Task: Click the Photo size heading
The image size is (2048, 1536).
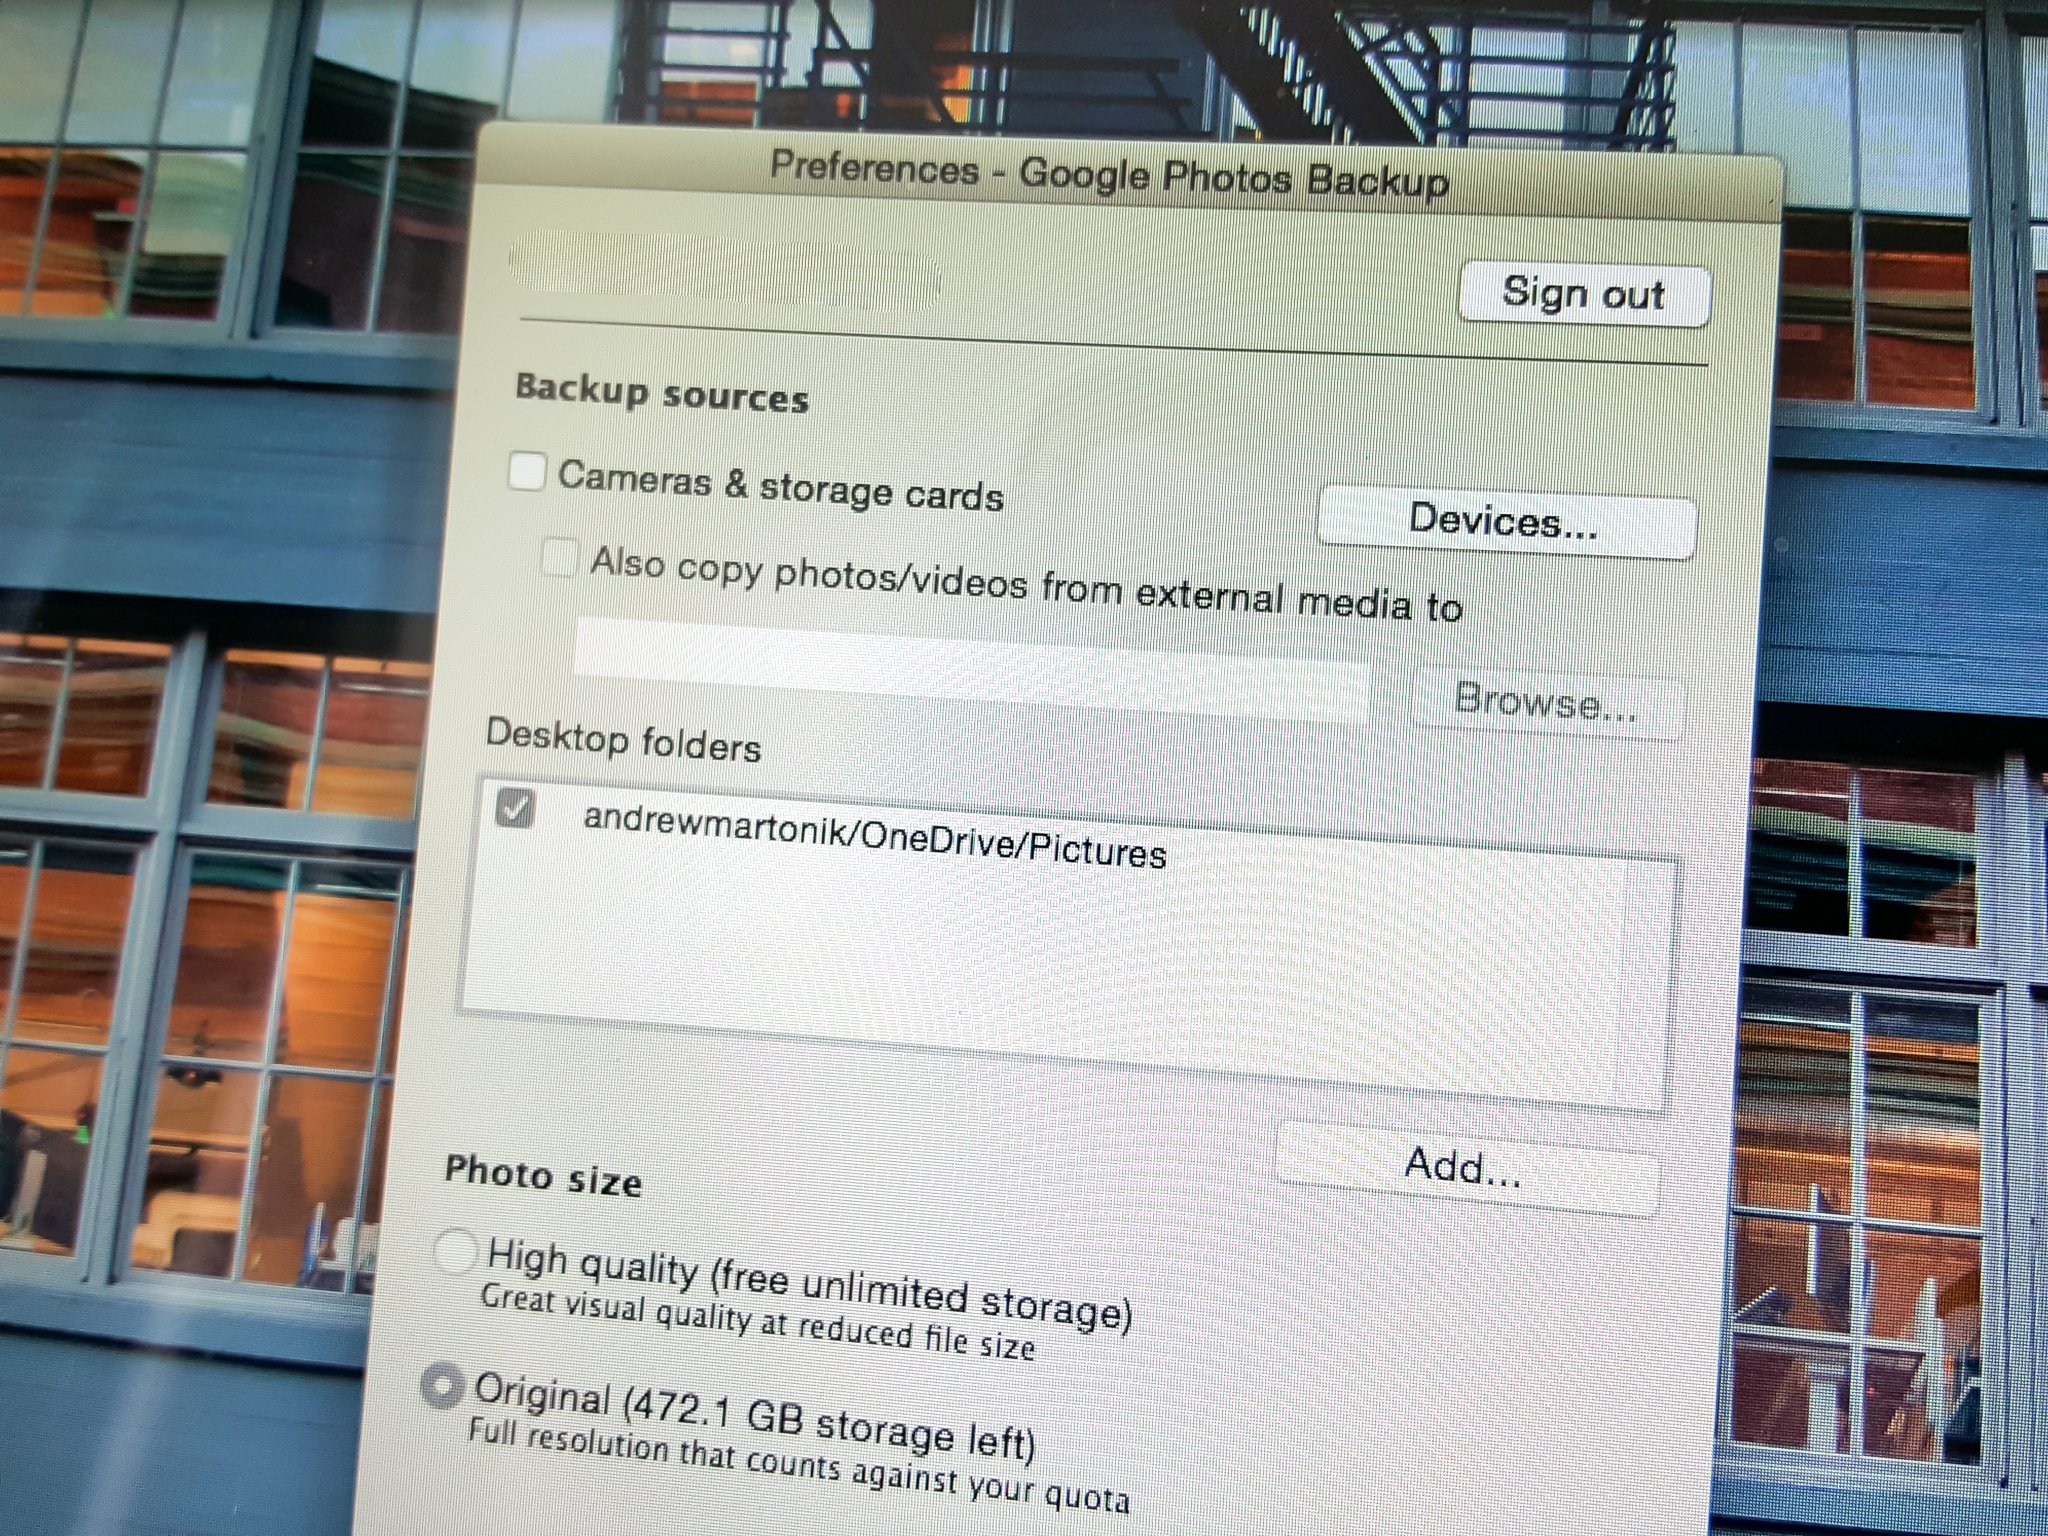Action: [x=543, y=1175]
